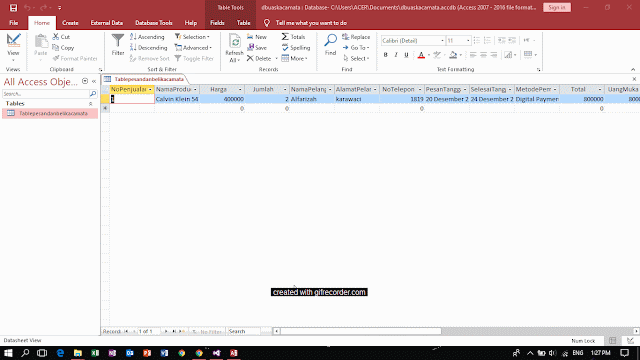The width and height of the screenshot is (640, 360).
Task: Click the Save icon in title bar
Action: click(x=13, y=7)
